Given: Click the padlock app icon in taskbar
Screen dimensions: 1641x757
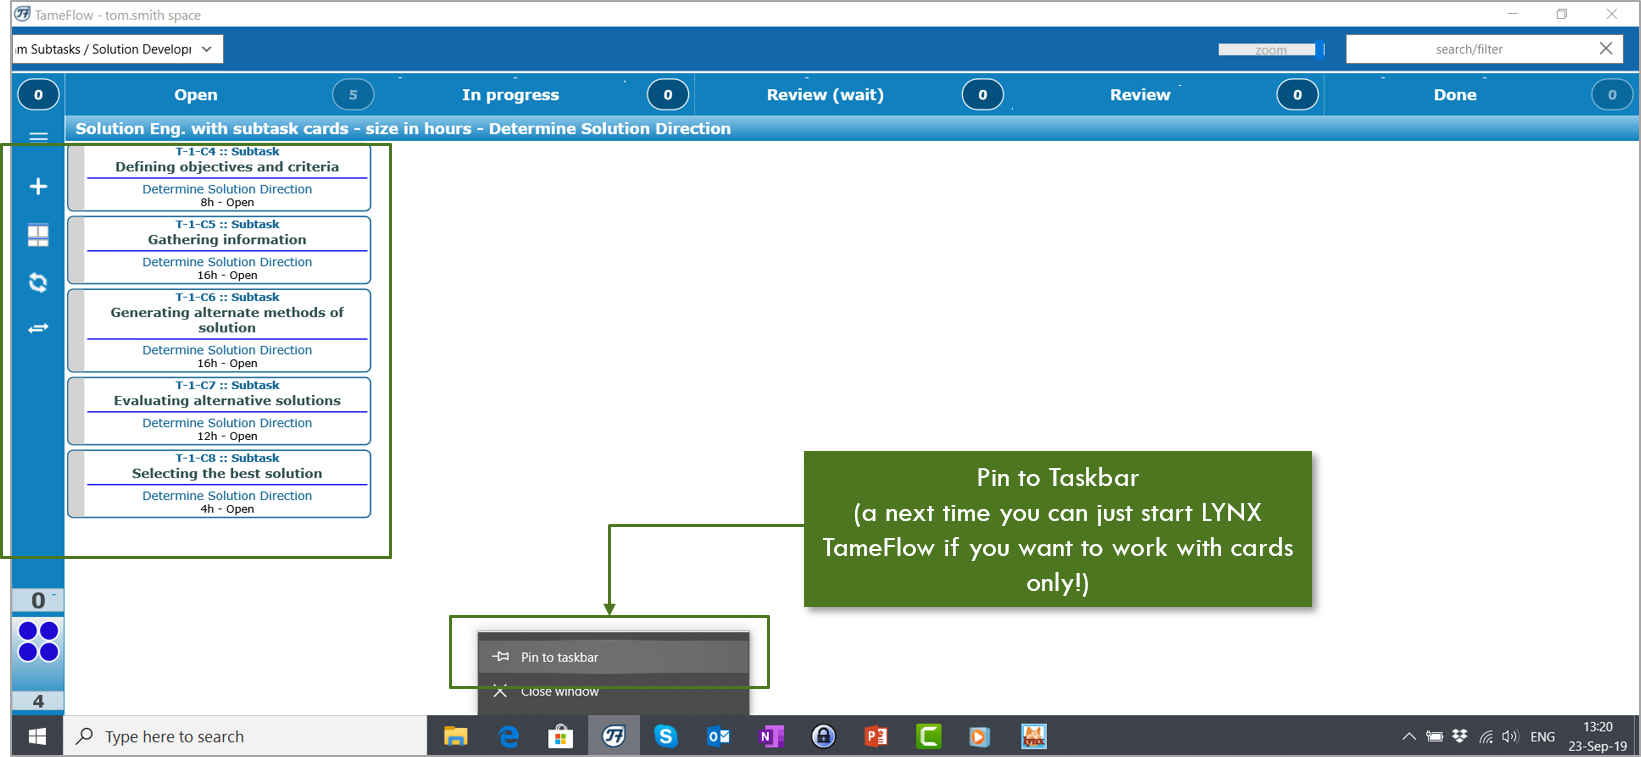Looking at the screenshot, I should [824, 737].
